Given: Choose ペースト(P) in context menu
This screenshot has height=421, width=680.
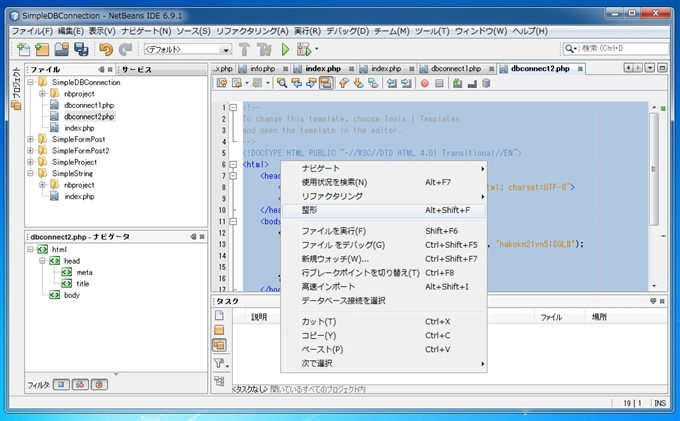Looking at the screenshot, I should pos(384,349).
